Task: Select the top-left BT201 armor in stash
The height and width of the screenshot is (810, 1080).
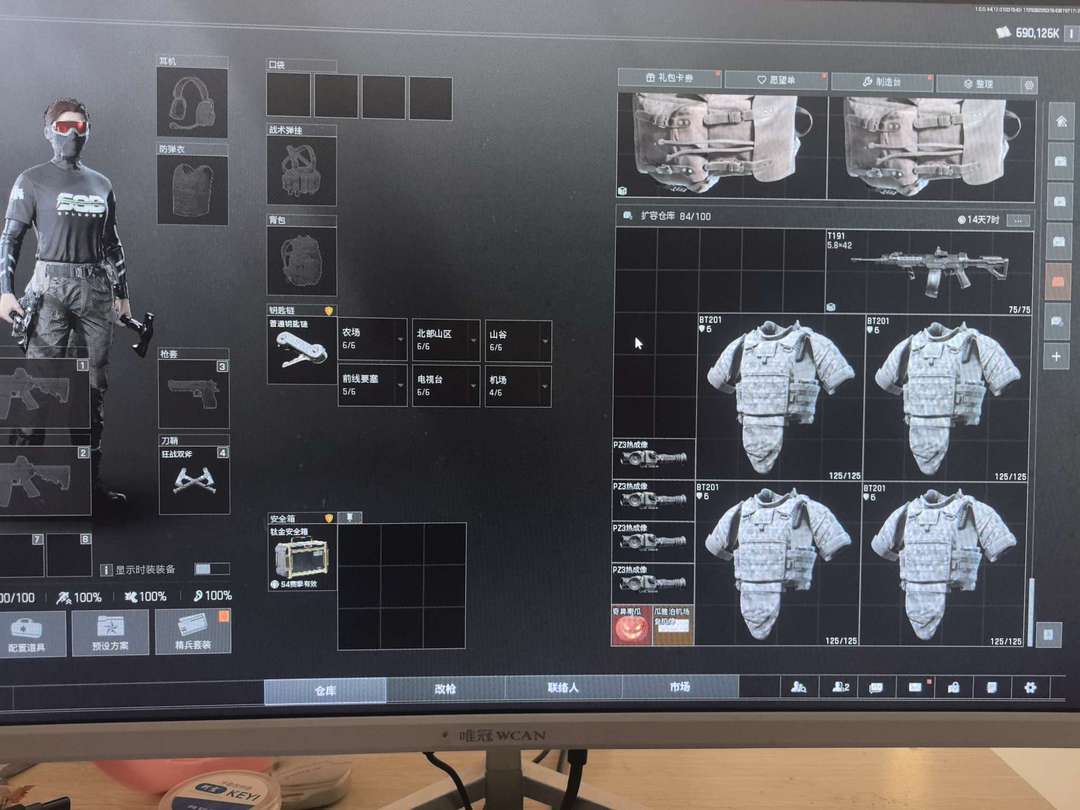Action: coord(780,397)
